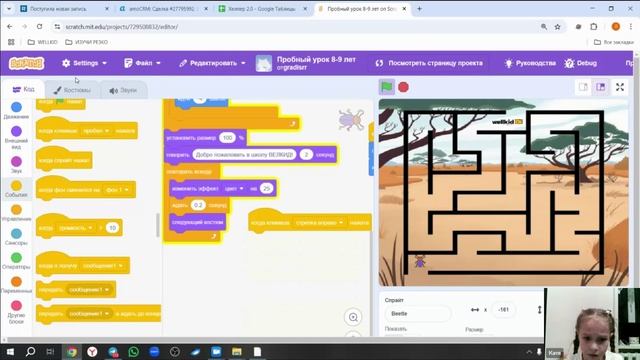Click the effect change value 25 input
The image size is (640, 360).
point(267,189)
